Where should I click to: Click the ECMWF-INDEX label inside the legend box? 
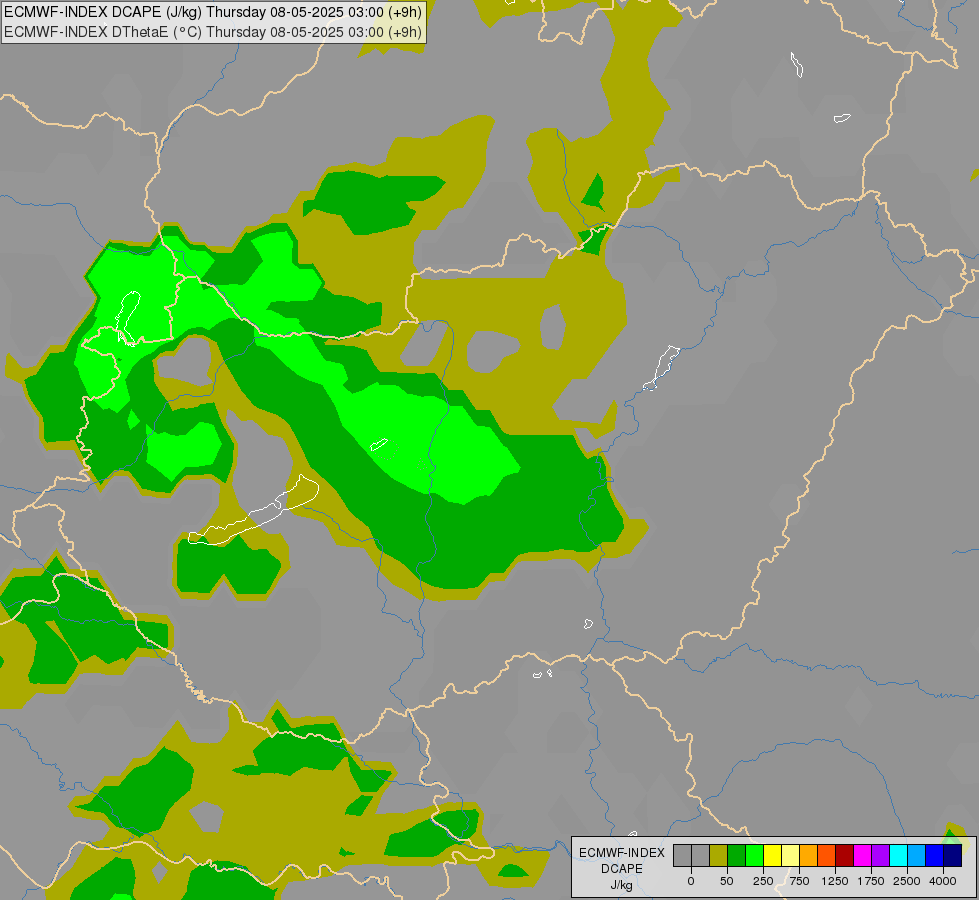[x=622, y=853]
